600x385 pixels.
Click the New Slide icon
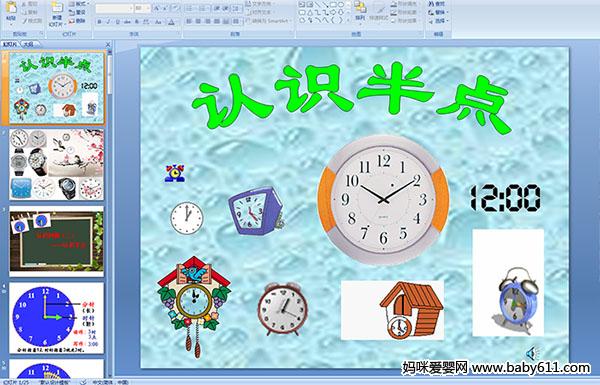[57, 8]
